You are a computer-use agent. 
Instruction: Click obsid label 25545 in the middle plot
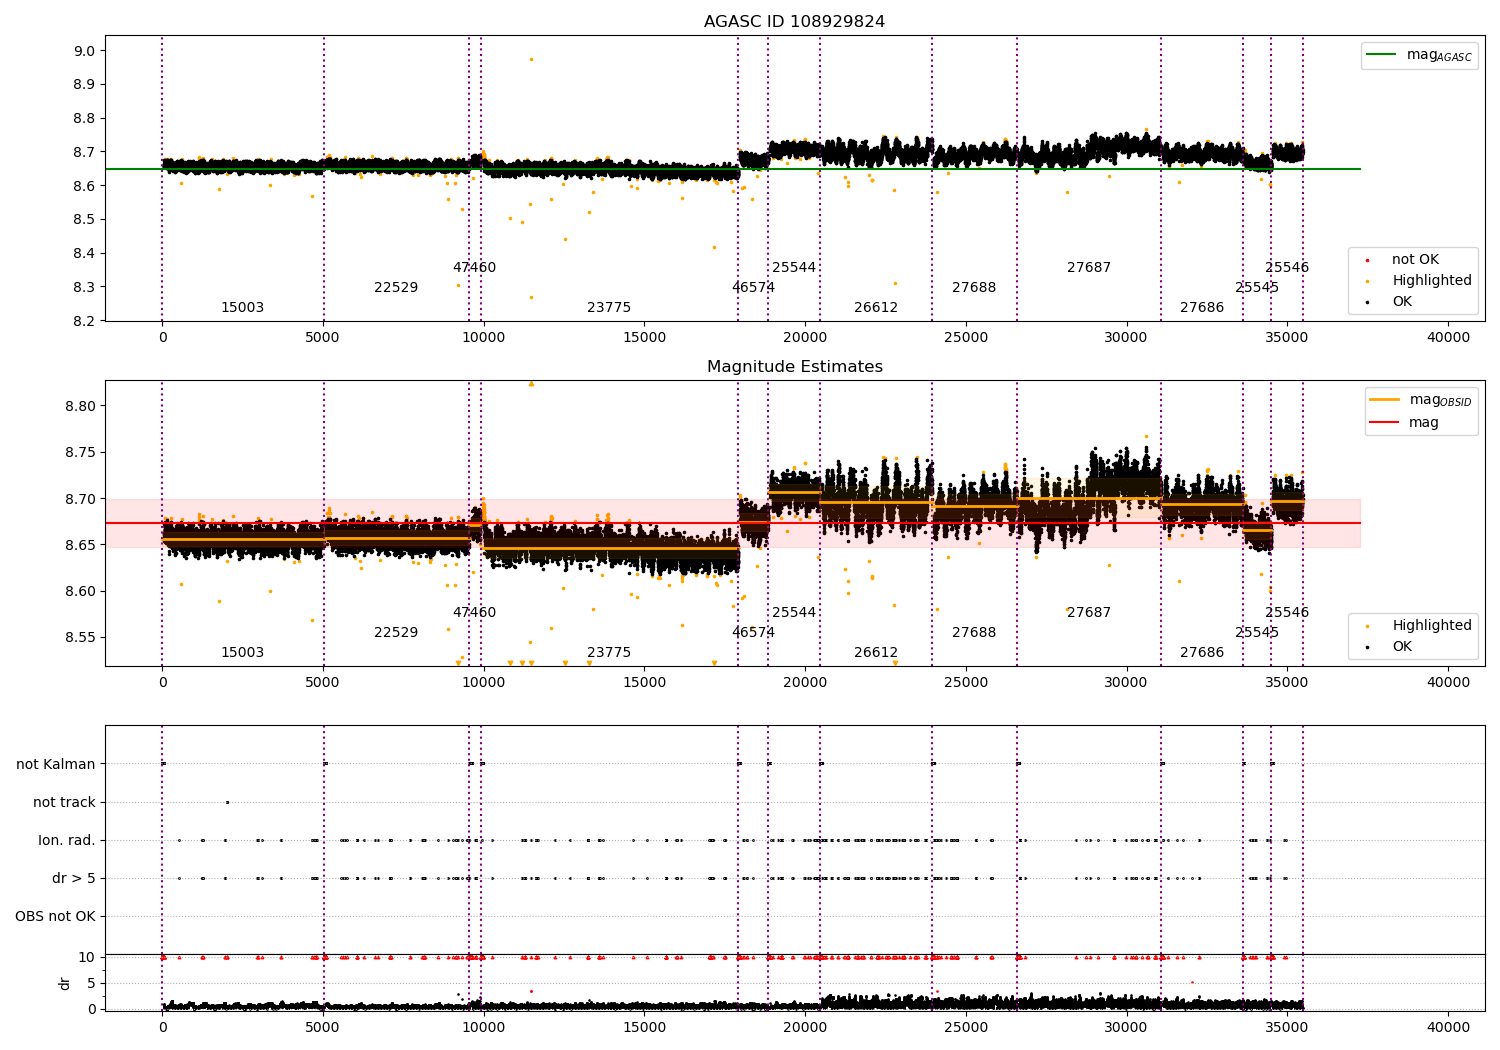1257,633
